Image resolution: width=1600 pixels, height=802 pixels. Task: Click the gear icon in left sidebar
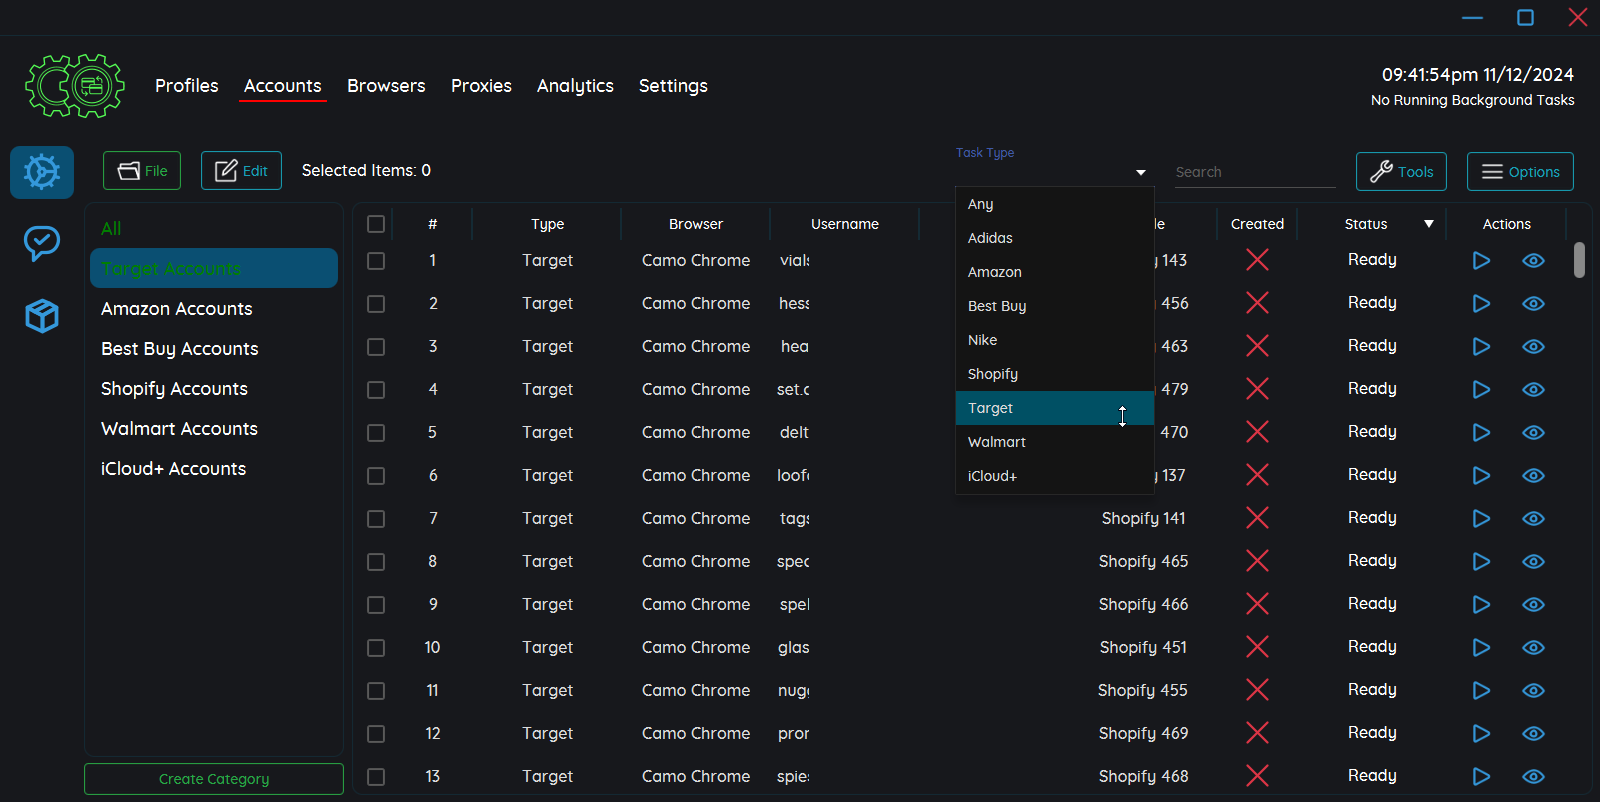tap(42, 172)
